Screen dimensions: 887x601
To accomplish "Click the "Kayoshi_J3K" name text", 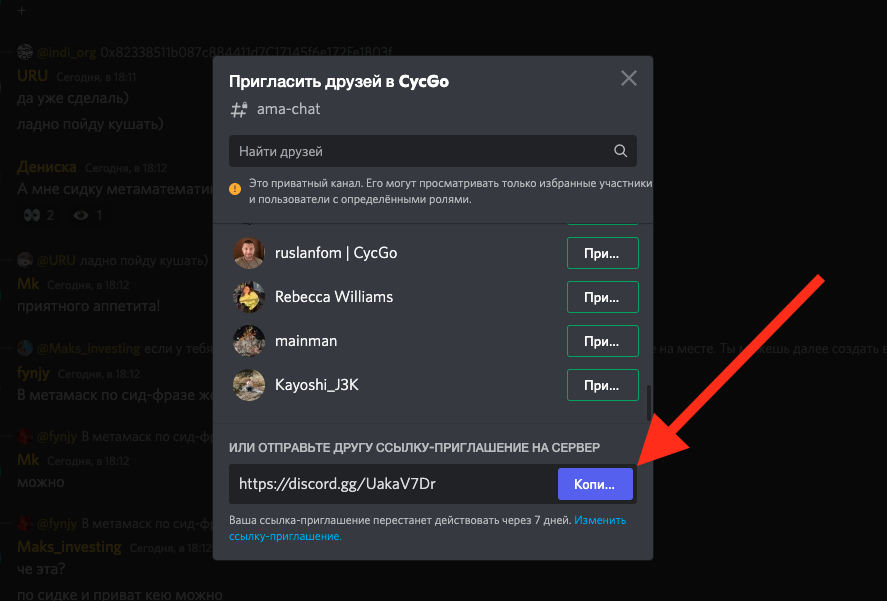I will click(317, 385).
